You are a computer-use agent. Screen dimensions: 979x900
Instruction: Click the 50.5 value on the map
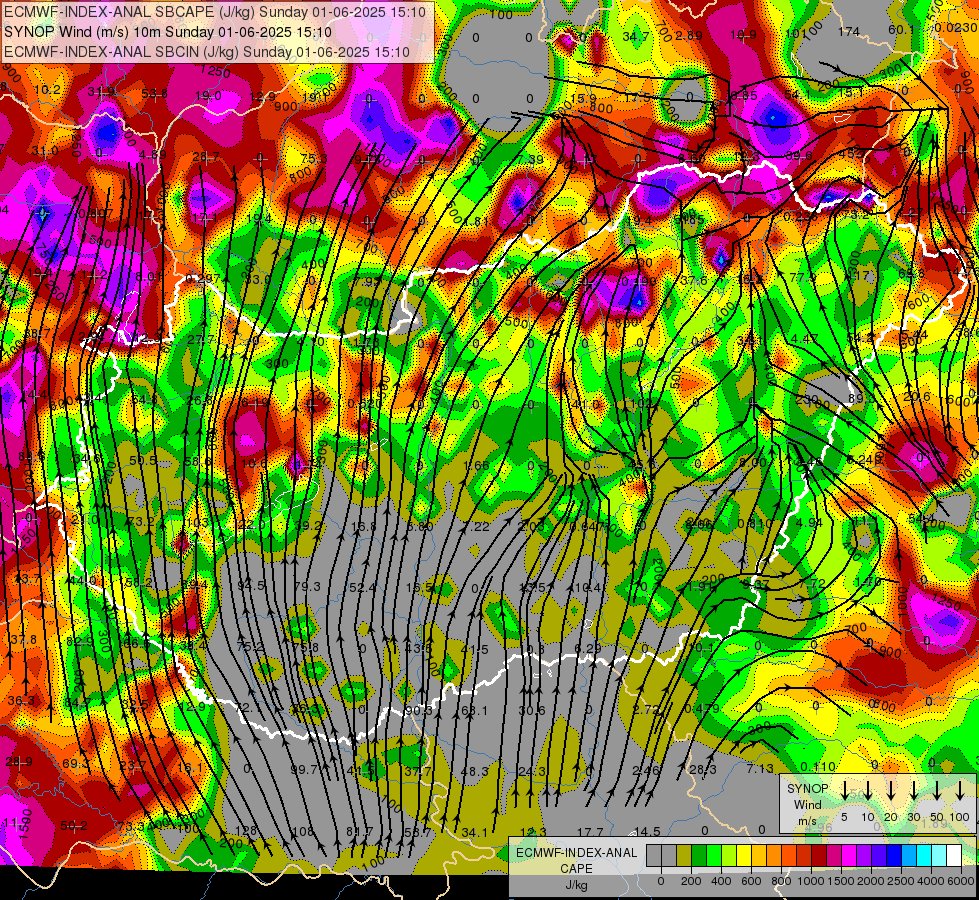click(143, 460)
